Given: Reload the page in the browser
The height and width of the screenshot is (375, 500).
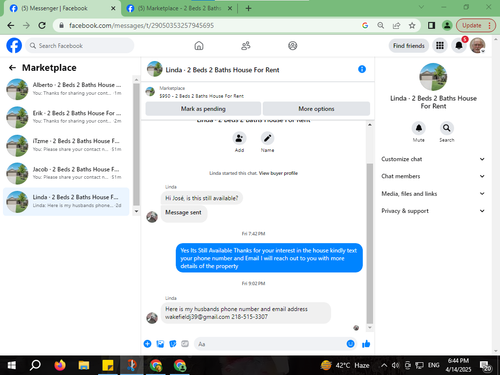Looking at the screenshot, I should pyautogui.click(x=42, y=25).
